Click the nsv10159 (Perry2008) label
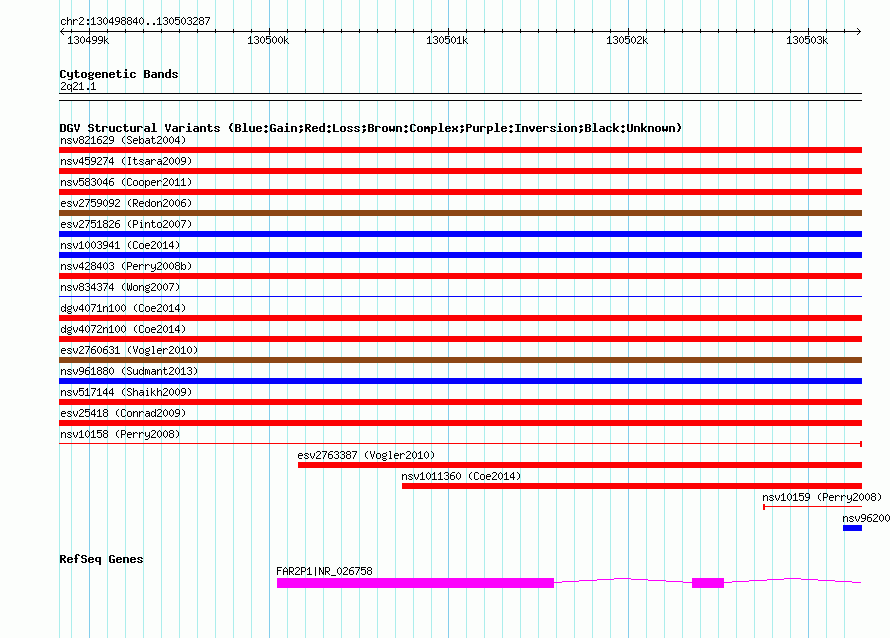The height and width of the screenshot is (638, 890). [x=822, y=497]
